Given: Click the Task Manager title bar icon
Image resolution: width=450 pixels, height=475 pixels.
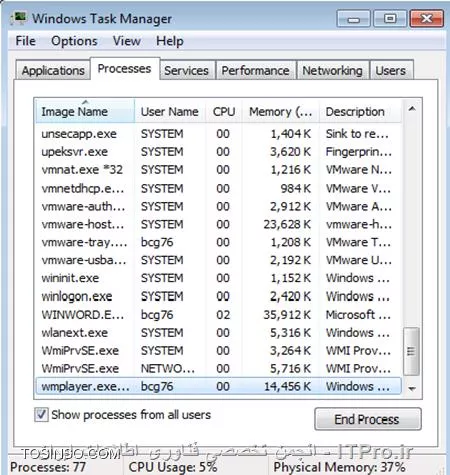Looking at the screenshot, I should click(18, 18).
